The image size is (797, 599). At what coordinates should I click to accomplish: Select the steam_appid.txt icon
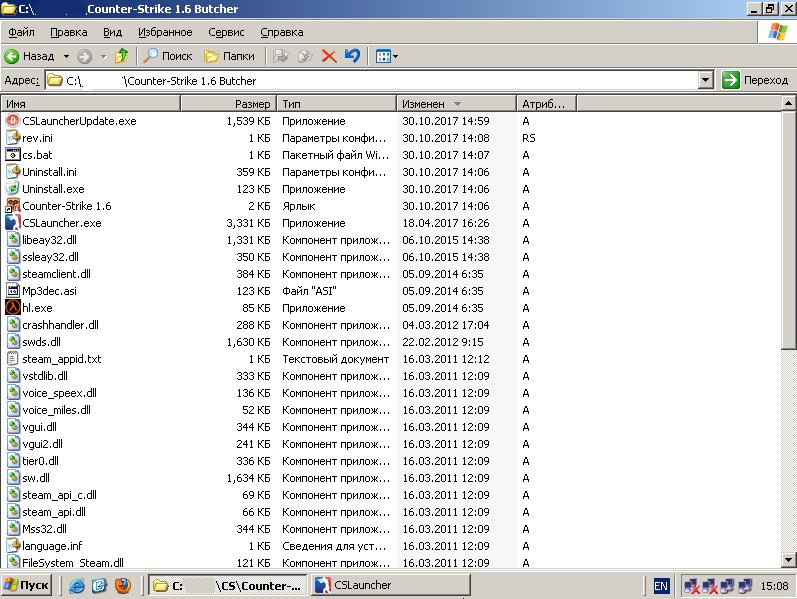pos(13,359)
